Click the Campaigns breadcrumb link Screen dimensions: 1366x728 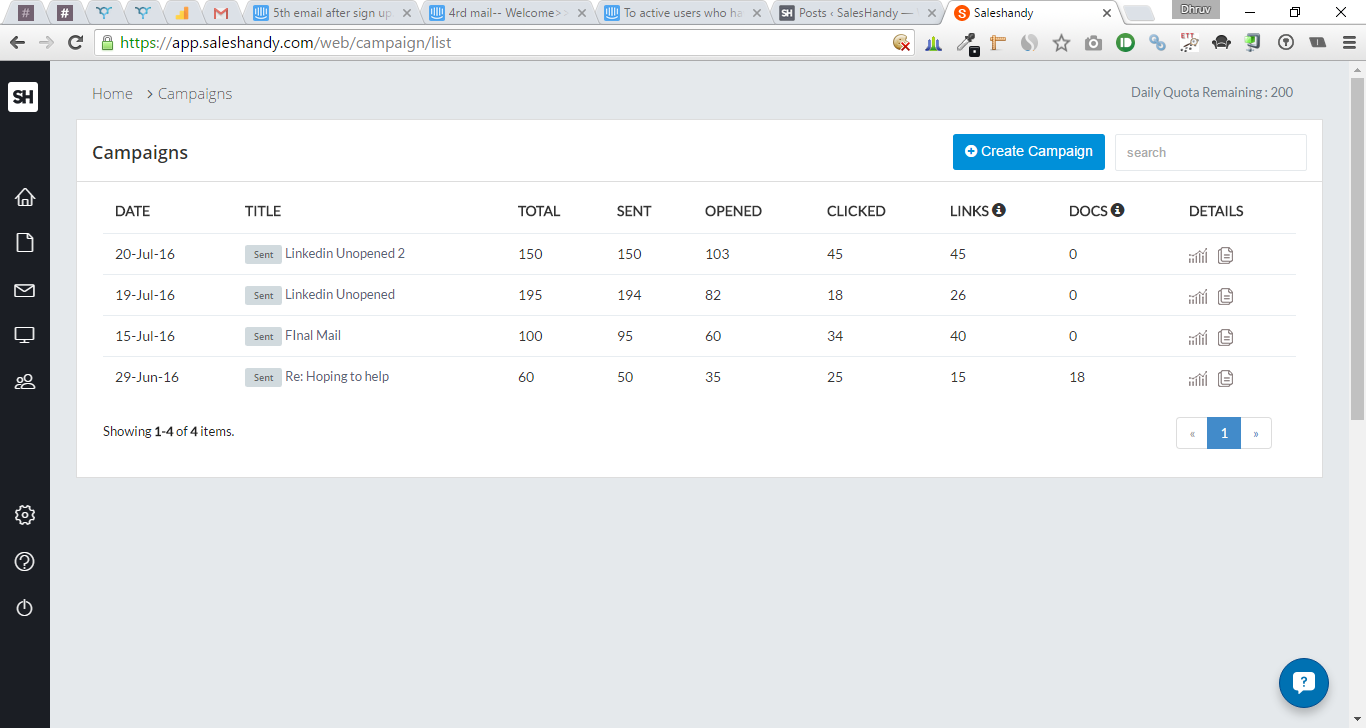tap(195, 93)
